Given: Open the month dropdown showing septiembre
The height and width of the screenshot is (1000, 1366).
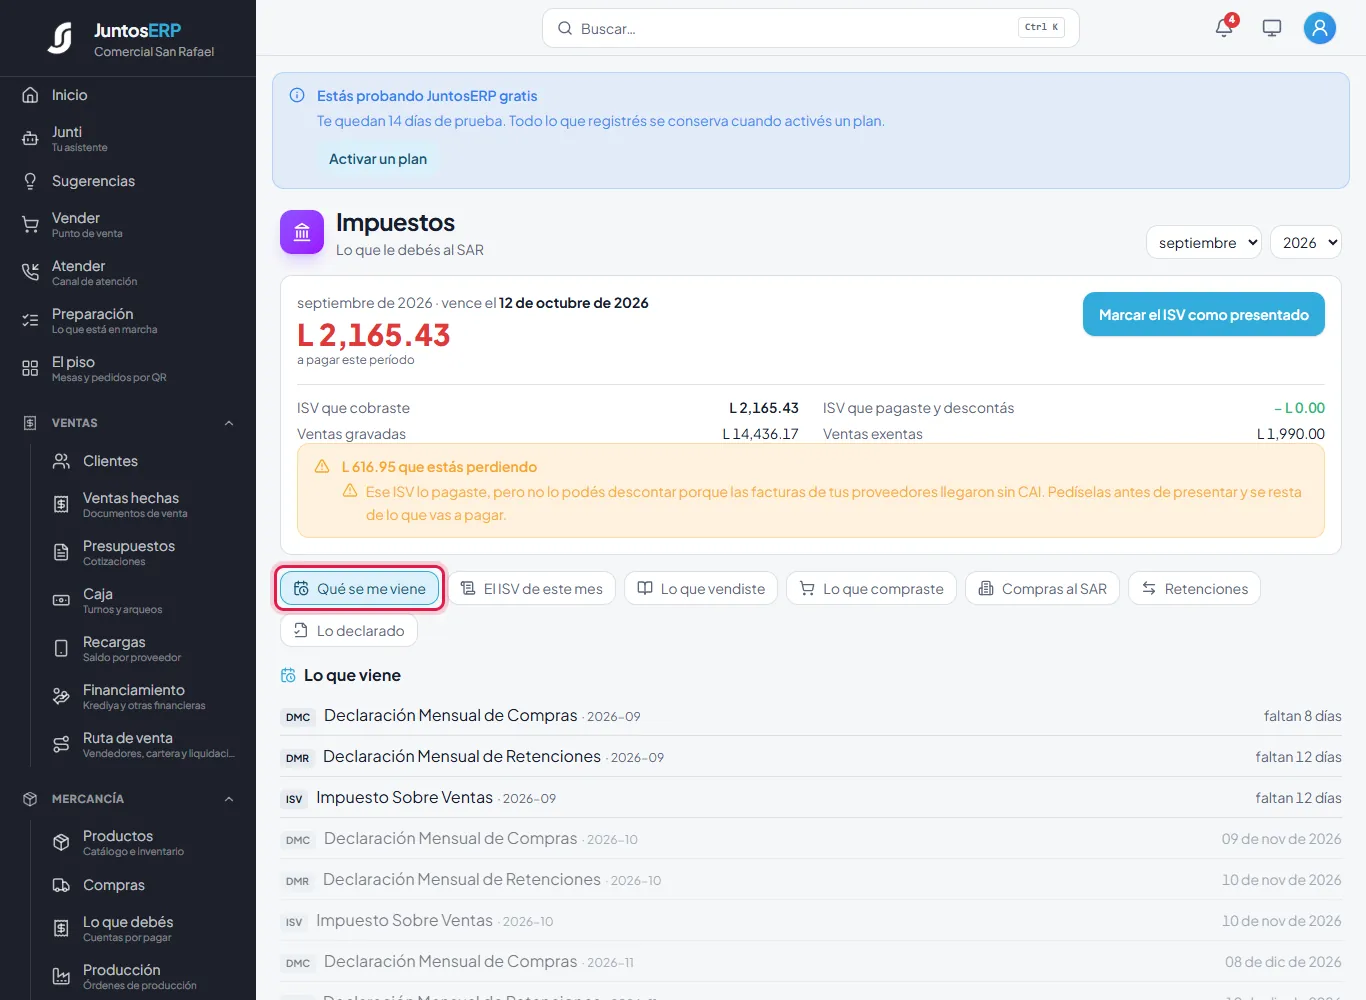Looking at the screenshot, I should 1204,242.
